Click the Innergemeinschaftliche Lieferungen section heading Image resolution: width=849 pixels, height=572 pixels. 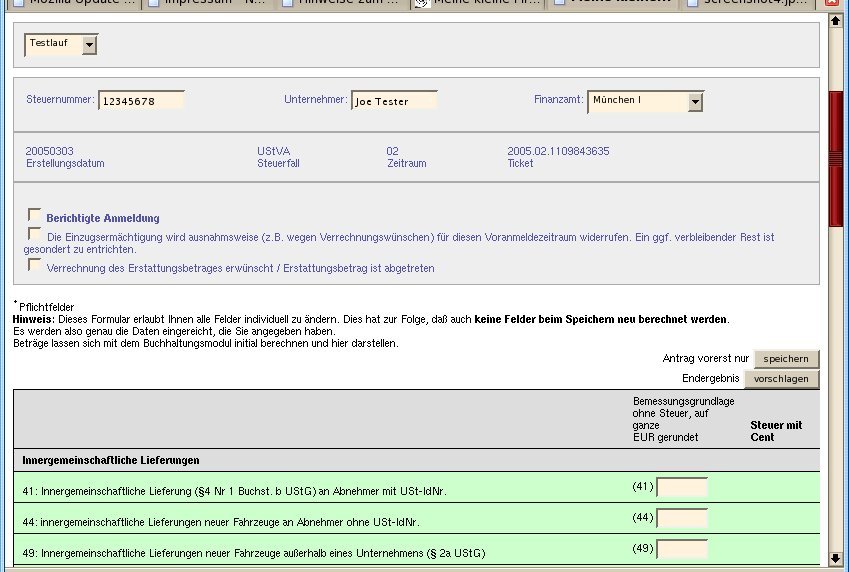111,460
